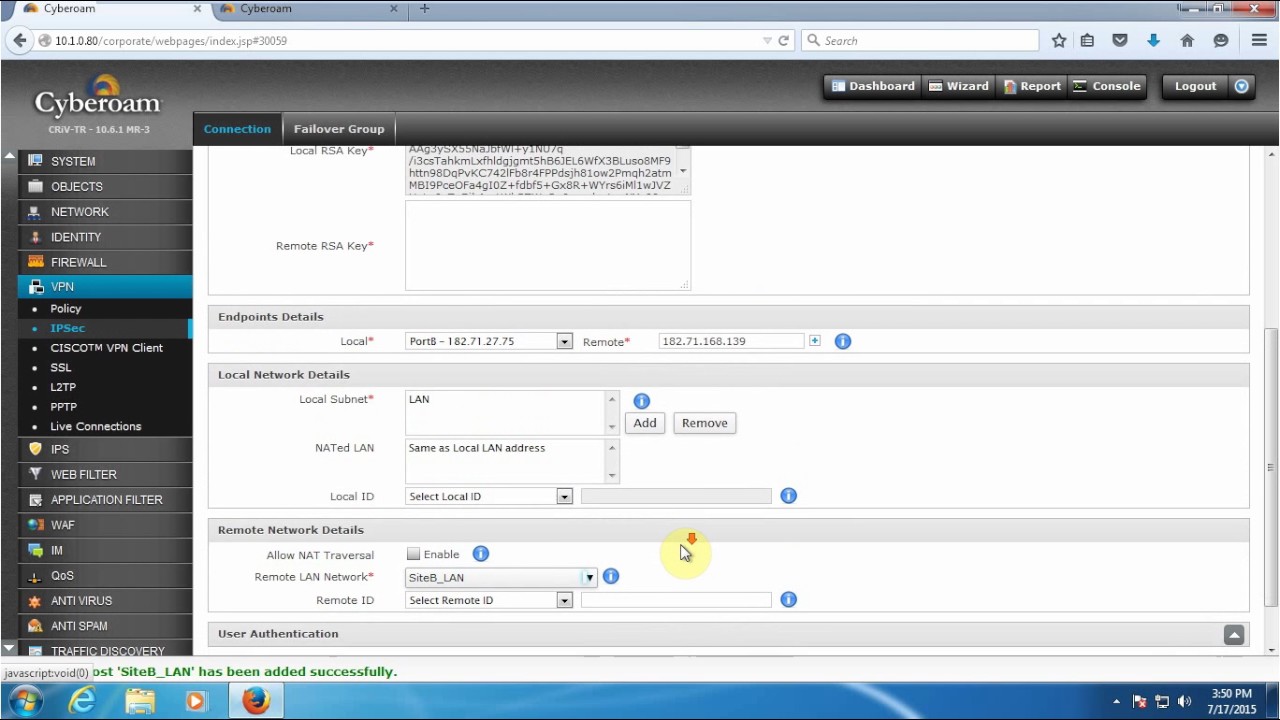Open the QoS sidebar section
The image size is (1280, 720).
tap(105, 575)
